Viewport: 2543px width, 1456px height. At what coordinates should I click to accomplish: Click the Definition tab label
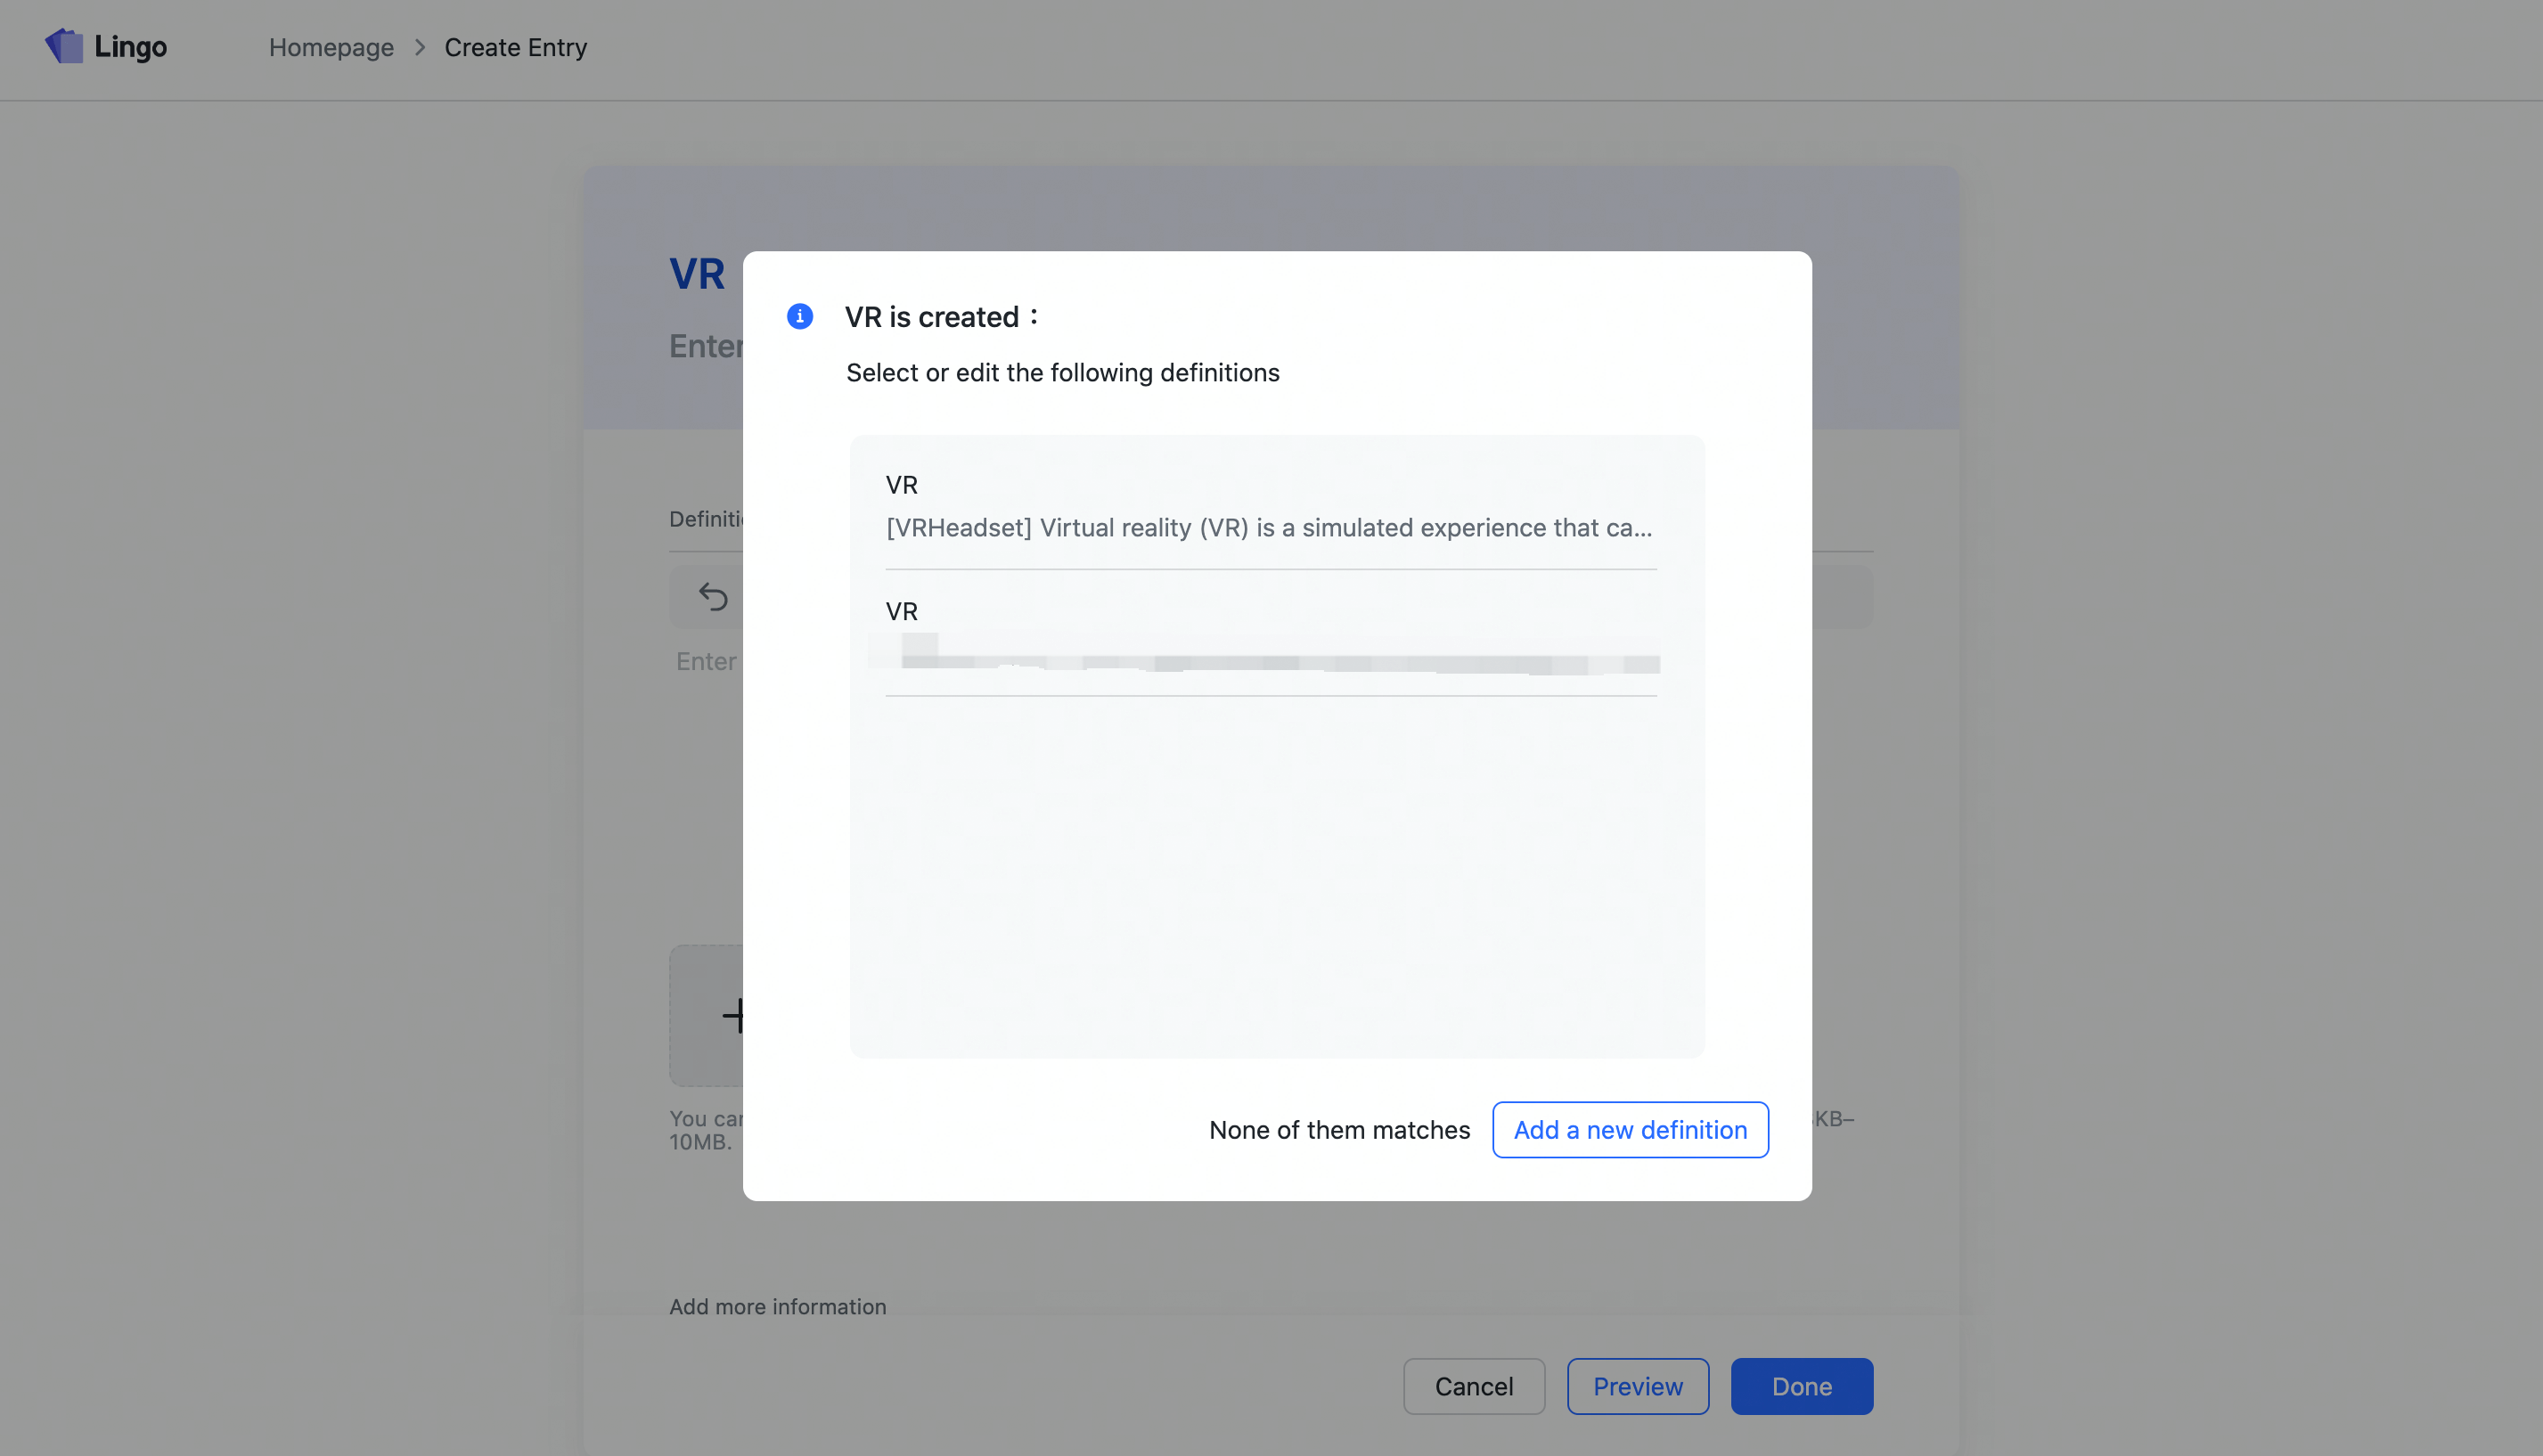click(706, 519)
